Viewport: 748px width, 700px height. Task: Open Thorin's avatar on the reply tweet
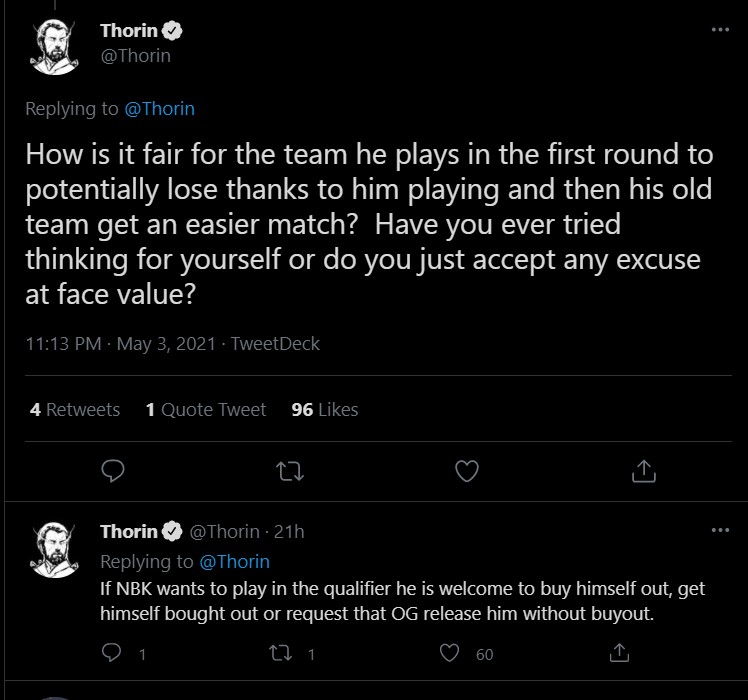tap(57, 548)
